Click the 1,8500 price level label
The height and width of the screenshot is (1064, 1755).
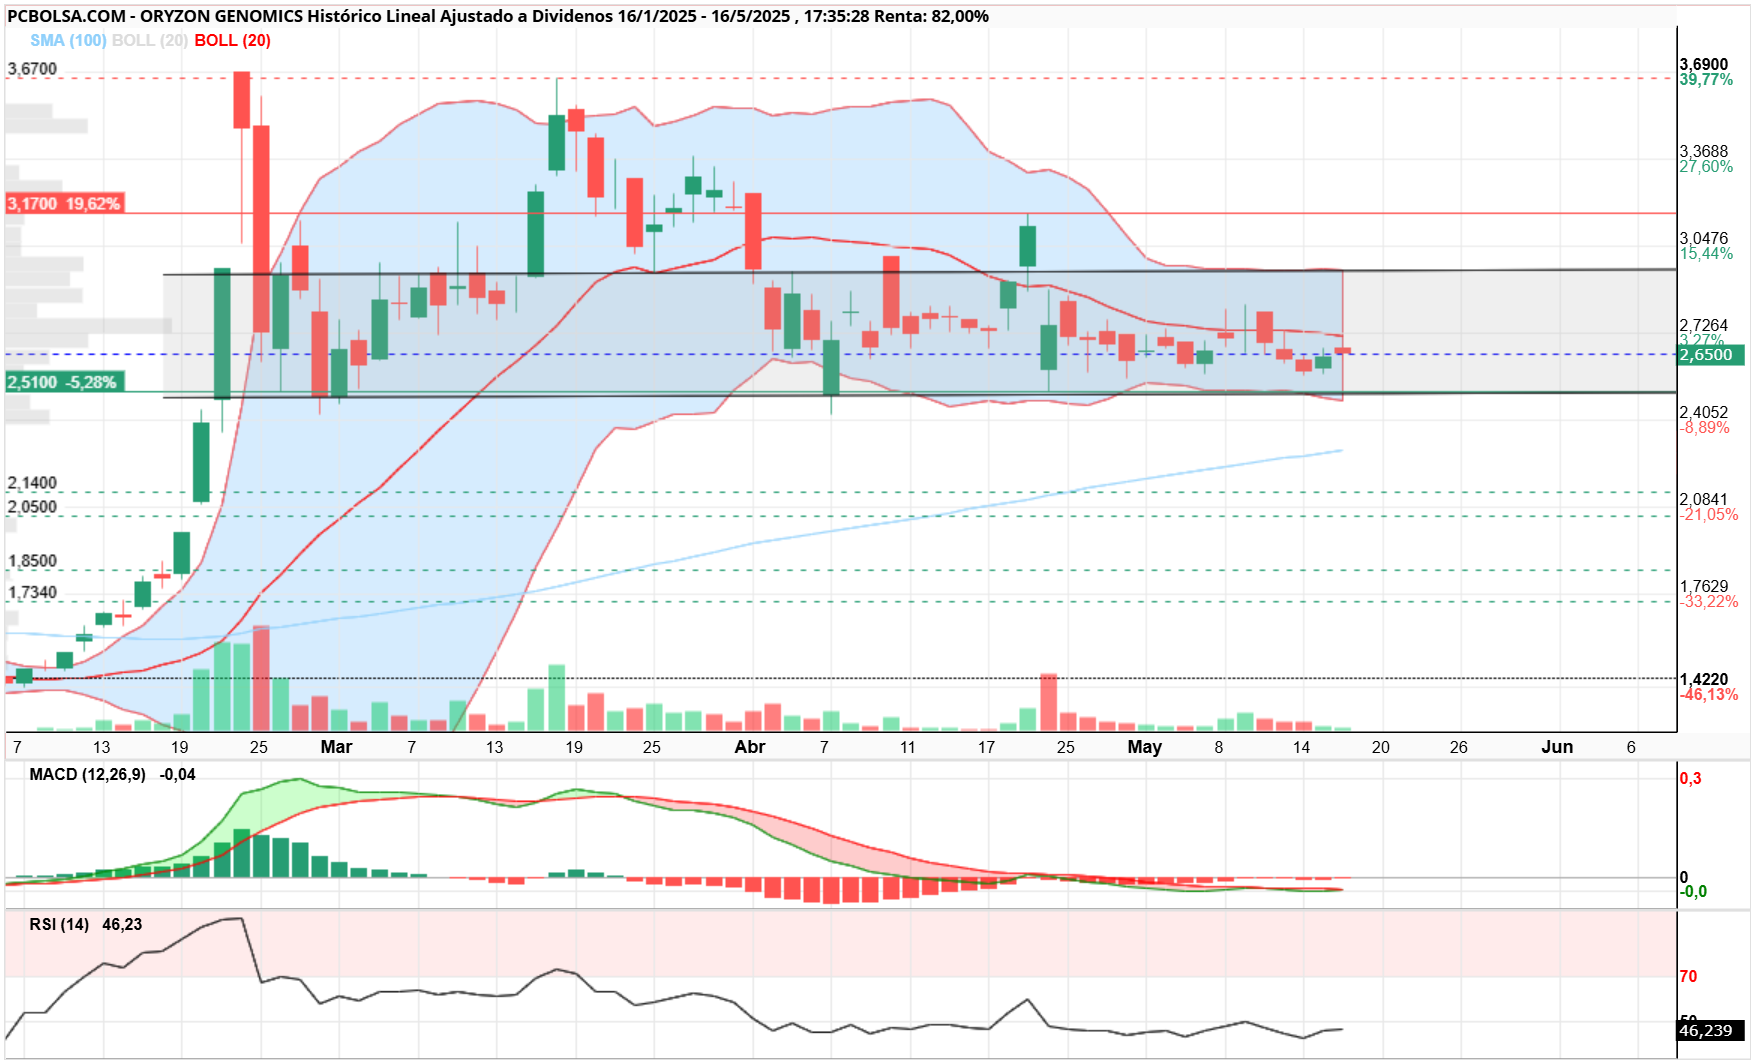point(32,561)
